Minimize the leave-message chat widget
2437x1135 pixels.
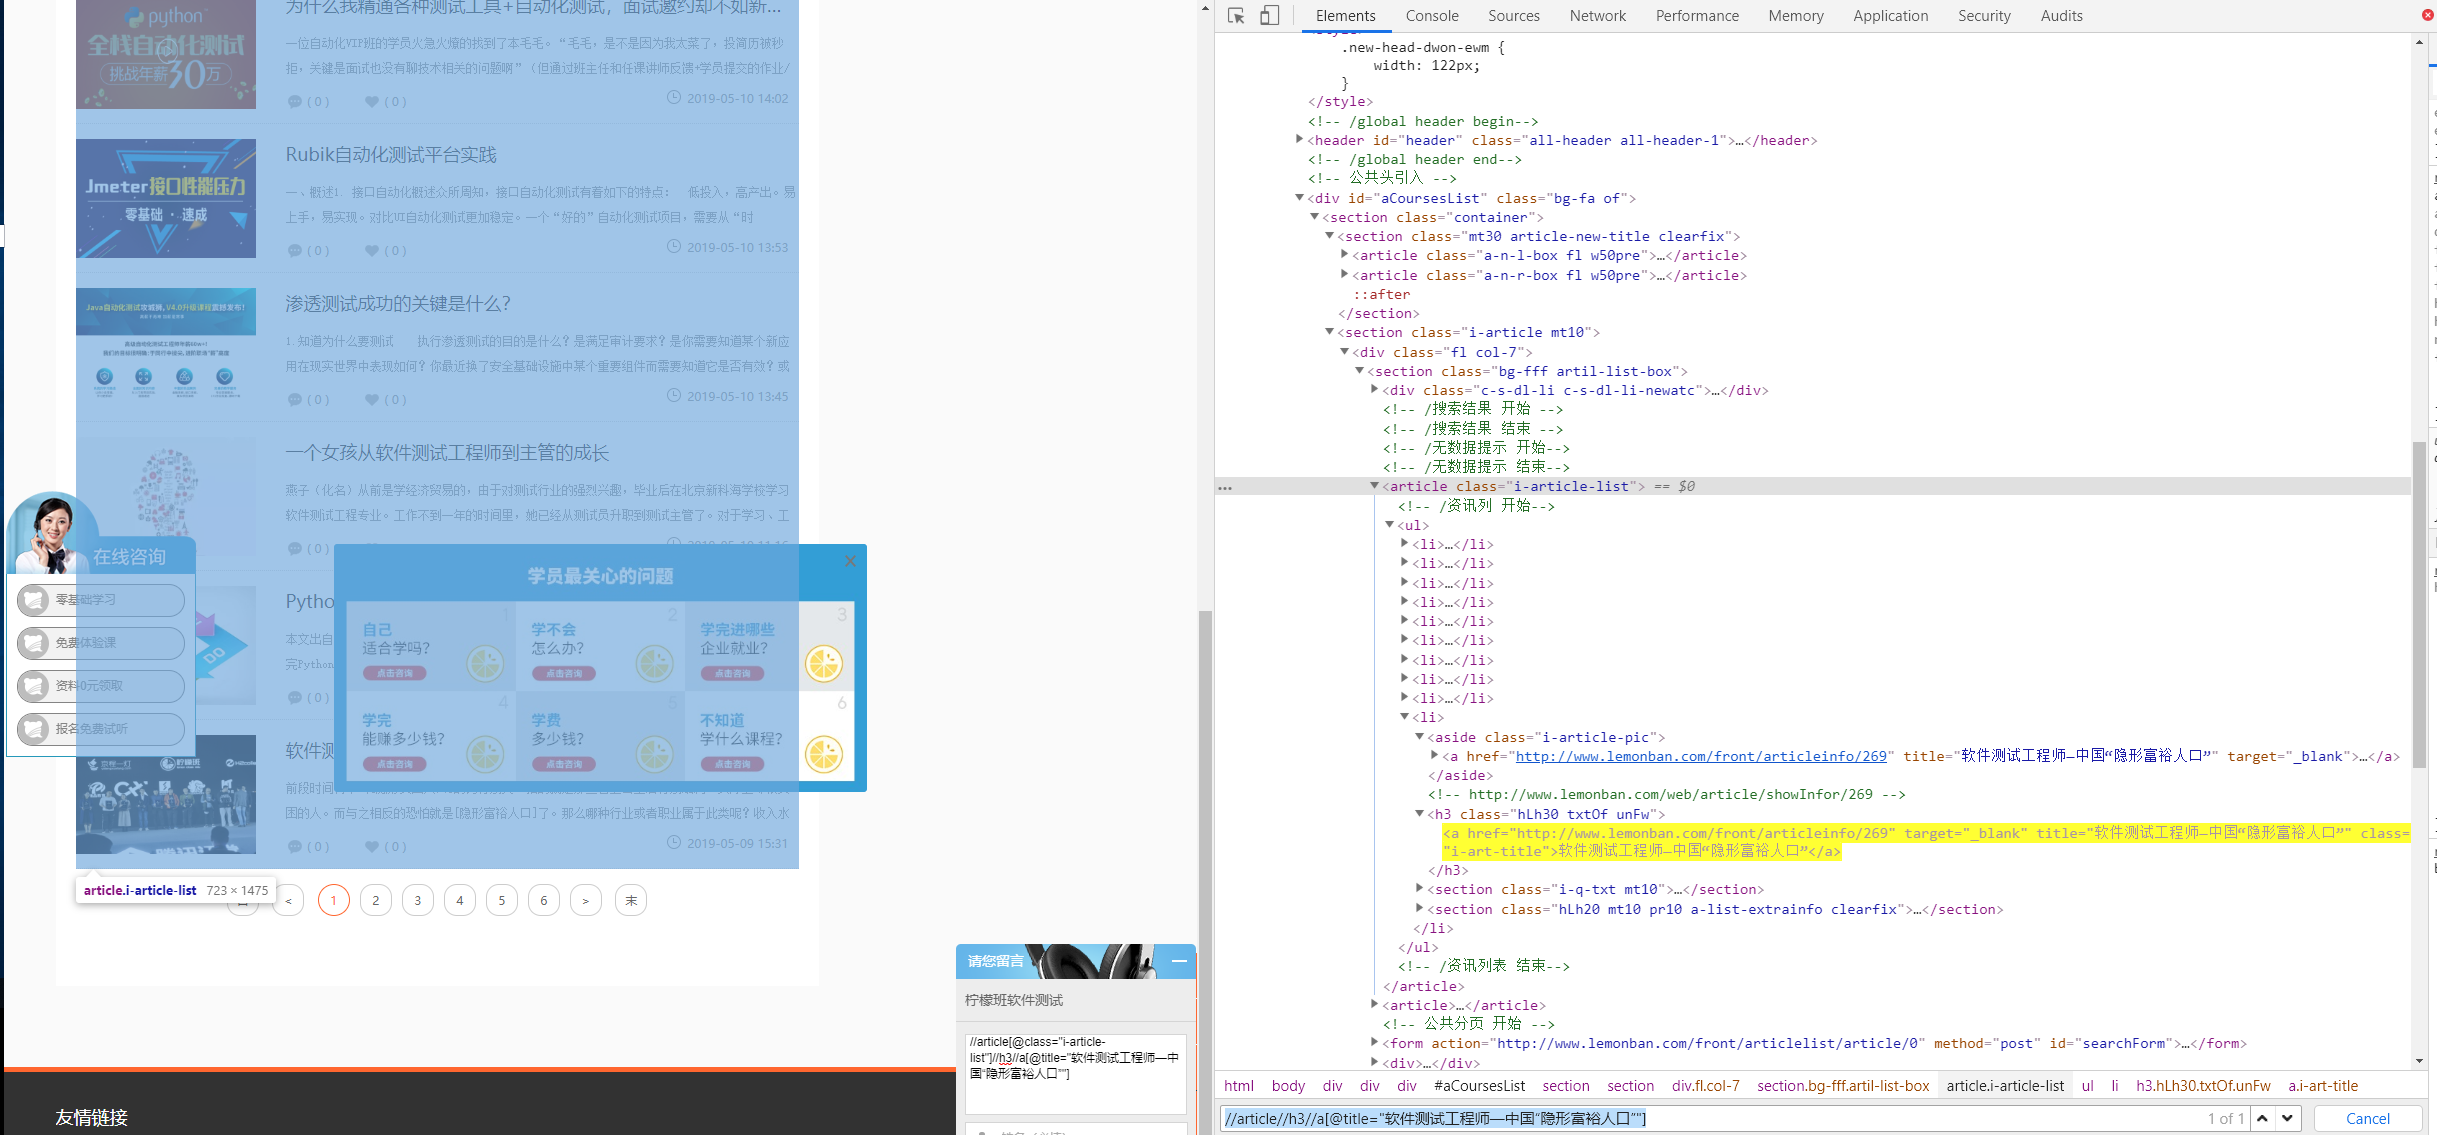point(1179,961)
